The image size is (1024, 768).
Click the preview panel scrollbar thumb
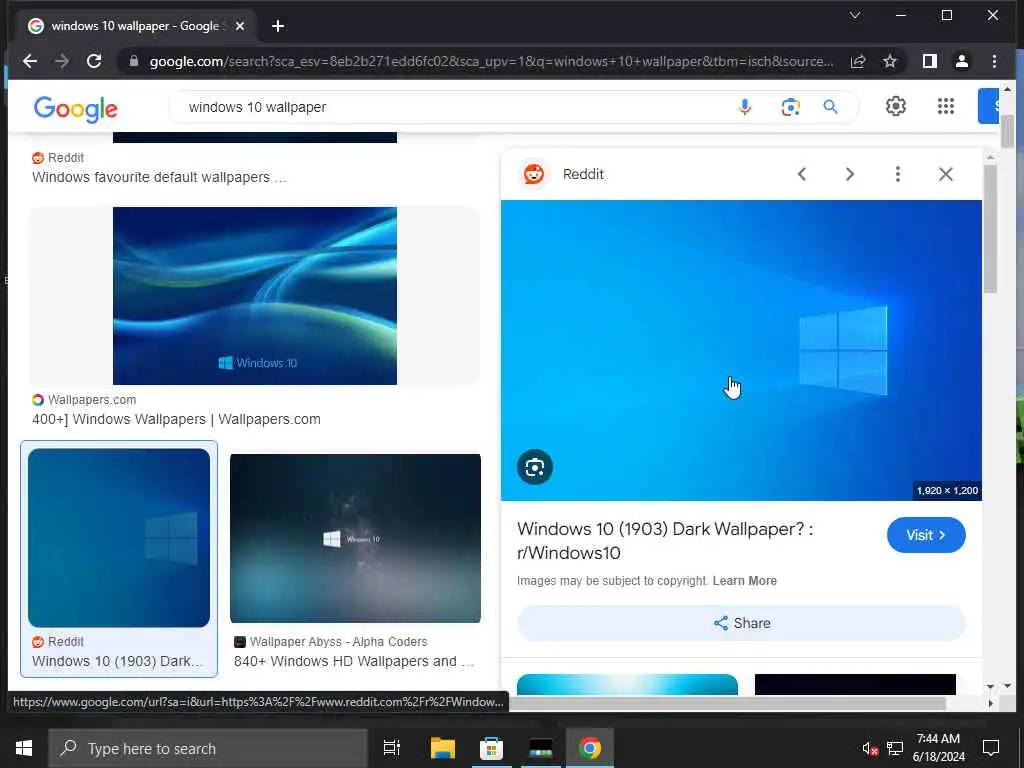tap(990, 229)
